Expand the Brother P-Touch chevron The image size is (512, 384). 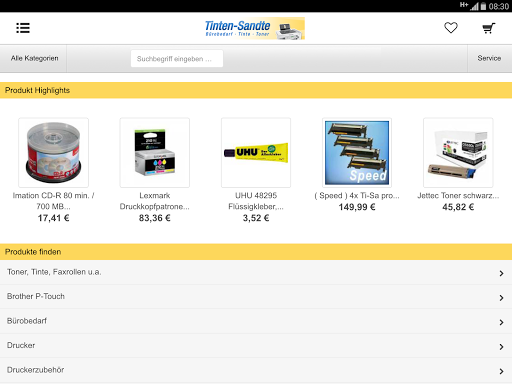(501, 298)
